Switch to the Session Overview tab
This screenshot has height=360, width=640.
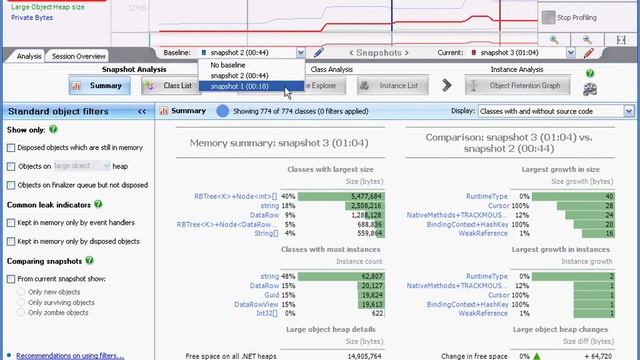(x=78, y=56)
